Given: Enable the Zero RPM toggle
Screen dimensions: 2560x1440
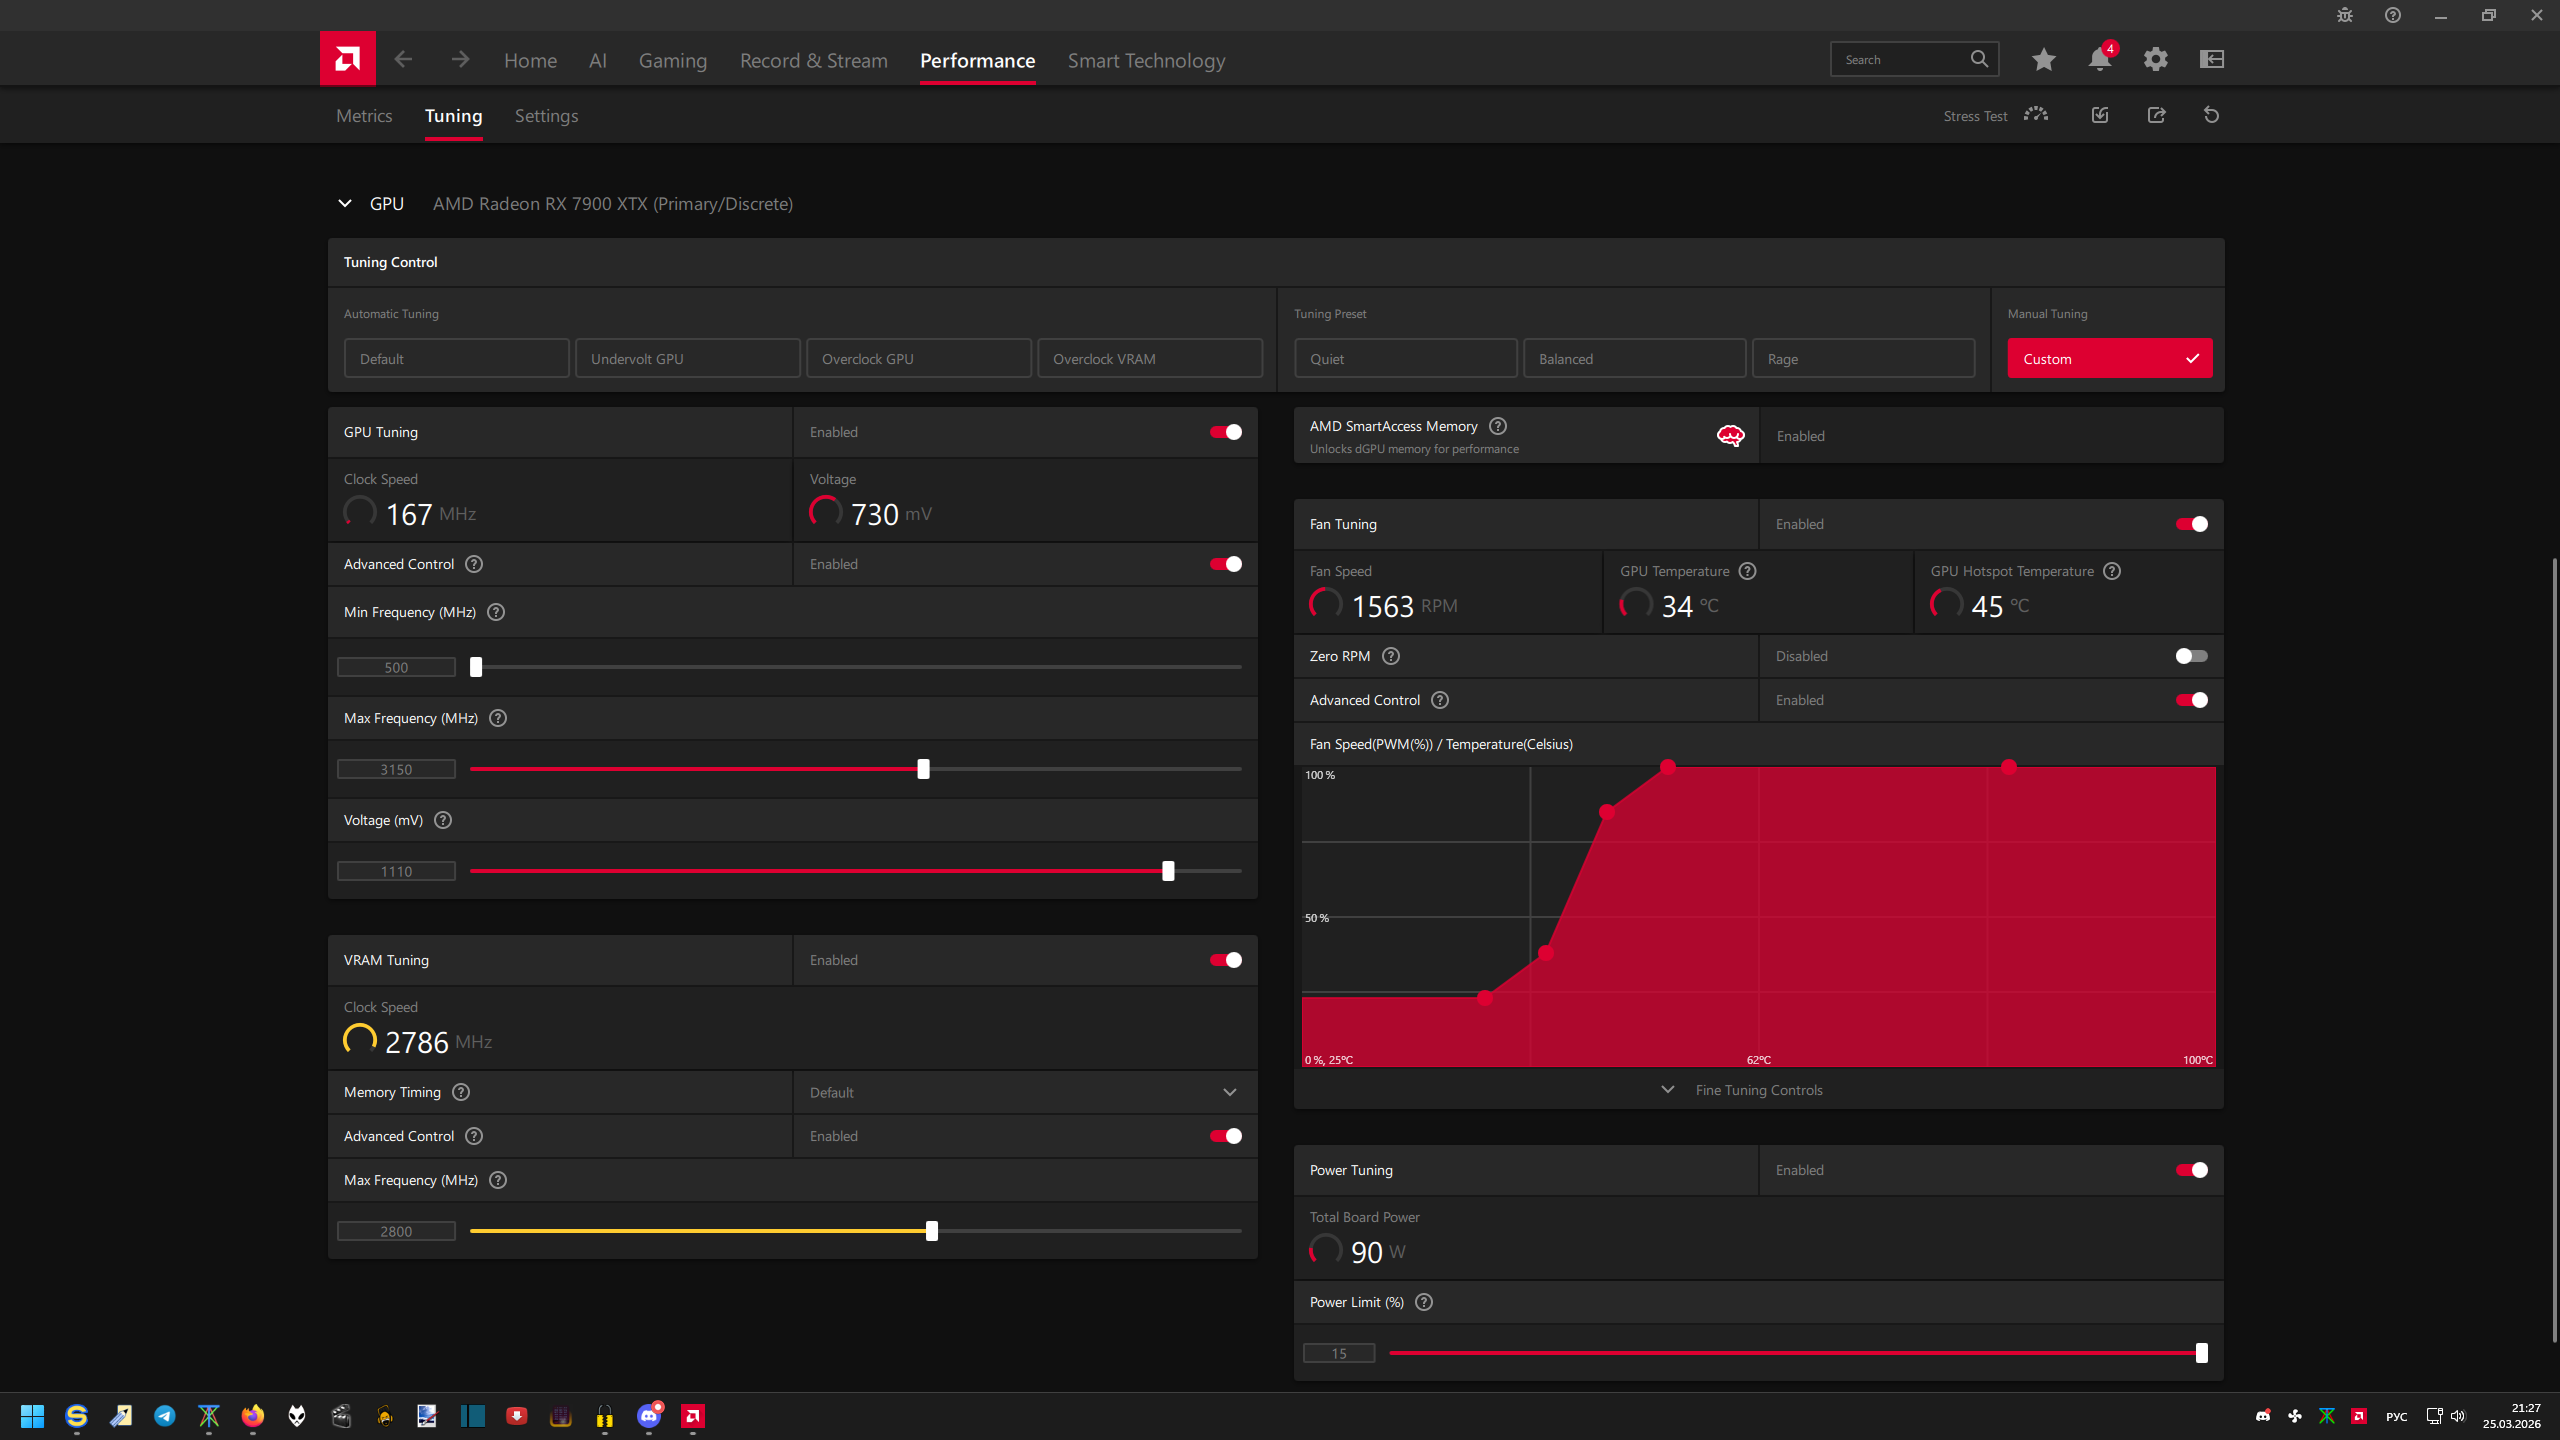Looking at the screenshot, I should pos(2191,656).
